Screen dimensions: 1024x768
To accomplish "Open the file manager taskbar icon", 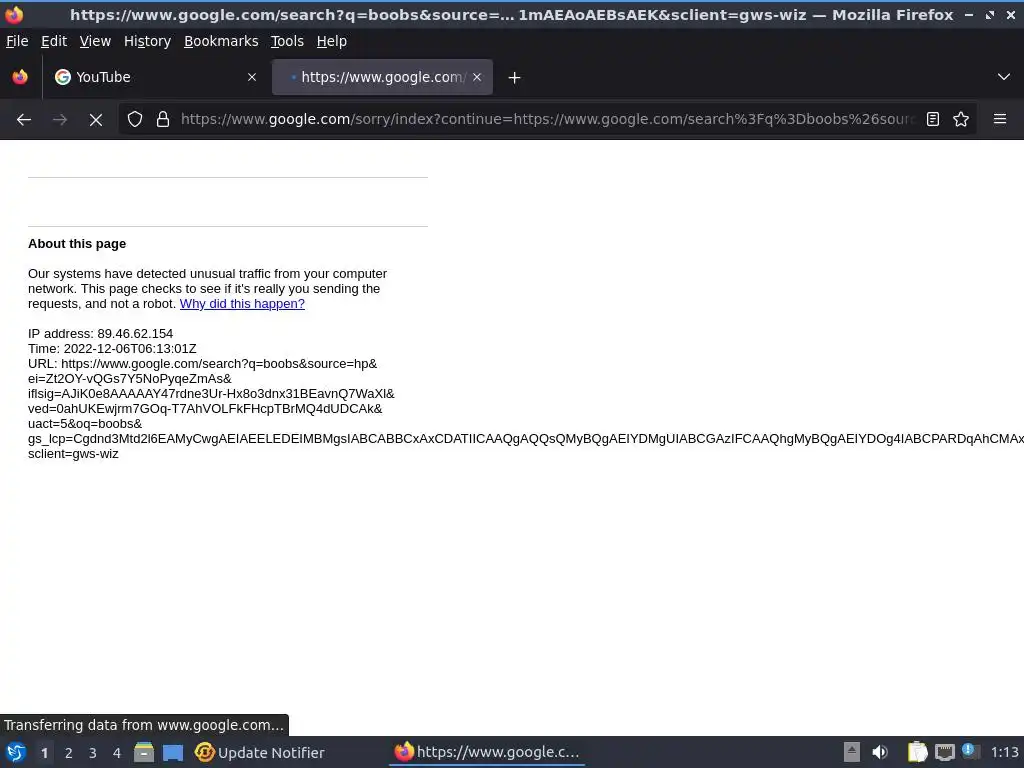I will (144, 752).
